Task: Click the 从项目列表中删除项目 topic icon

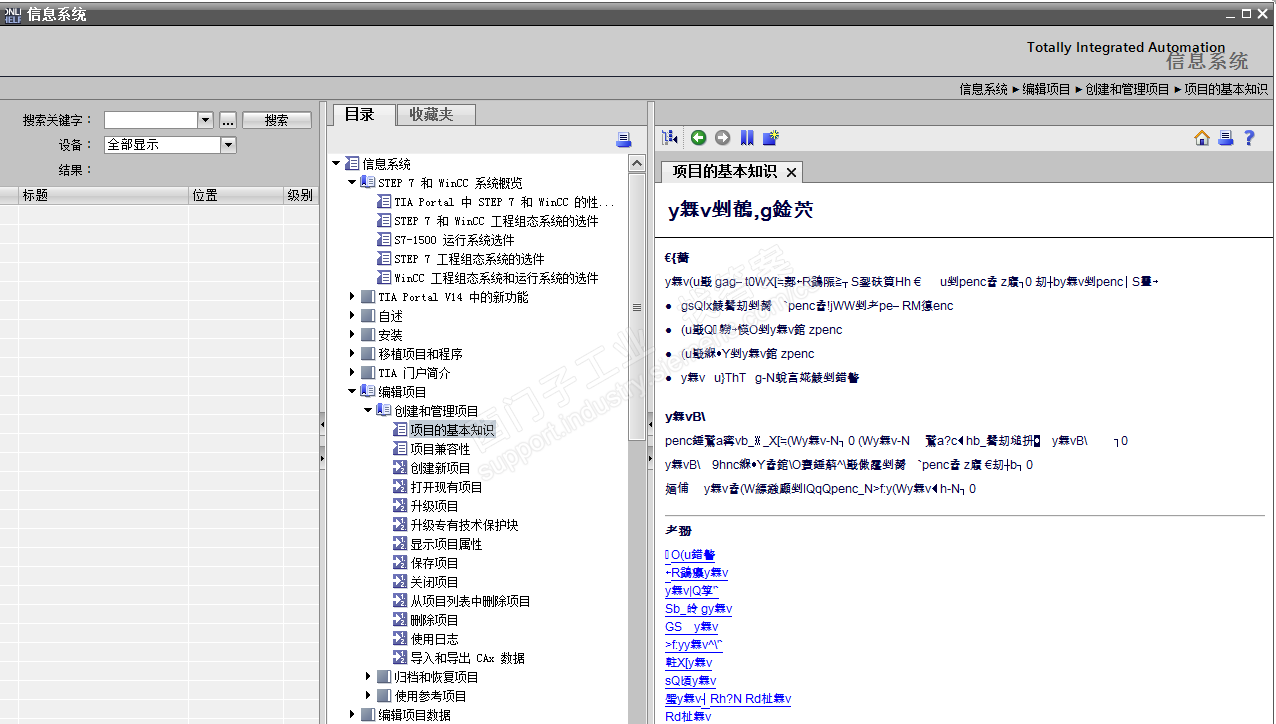Action: point(400,601)
